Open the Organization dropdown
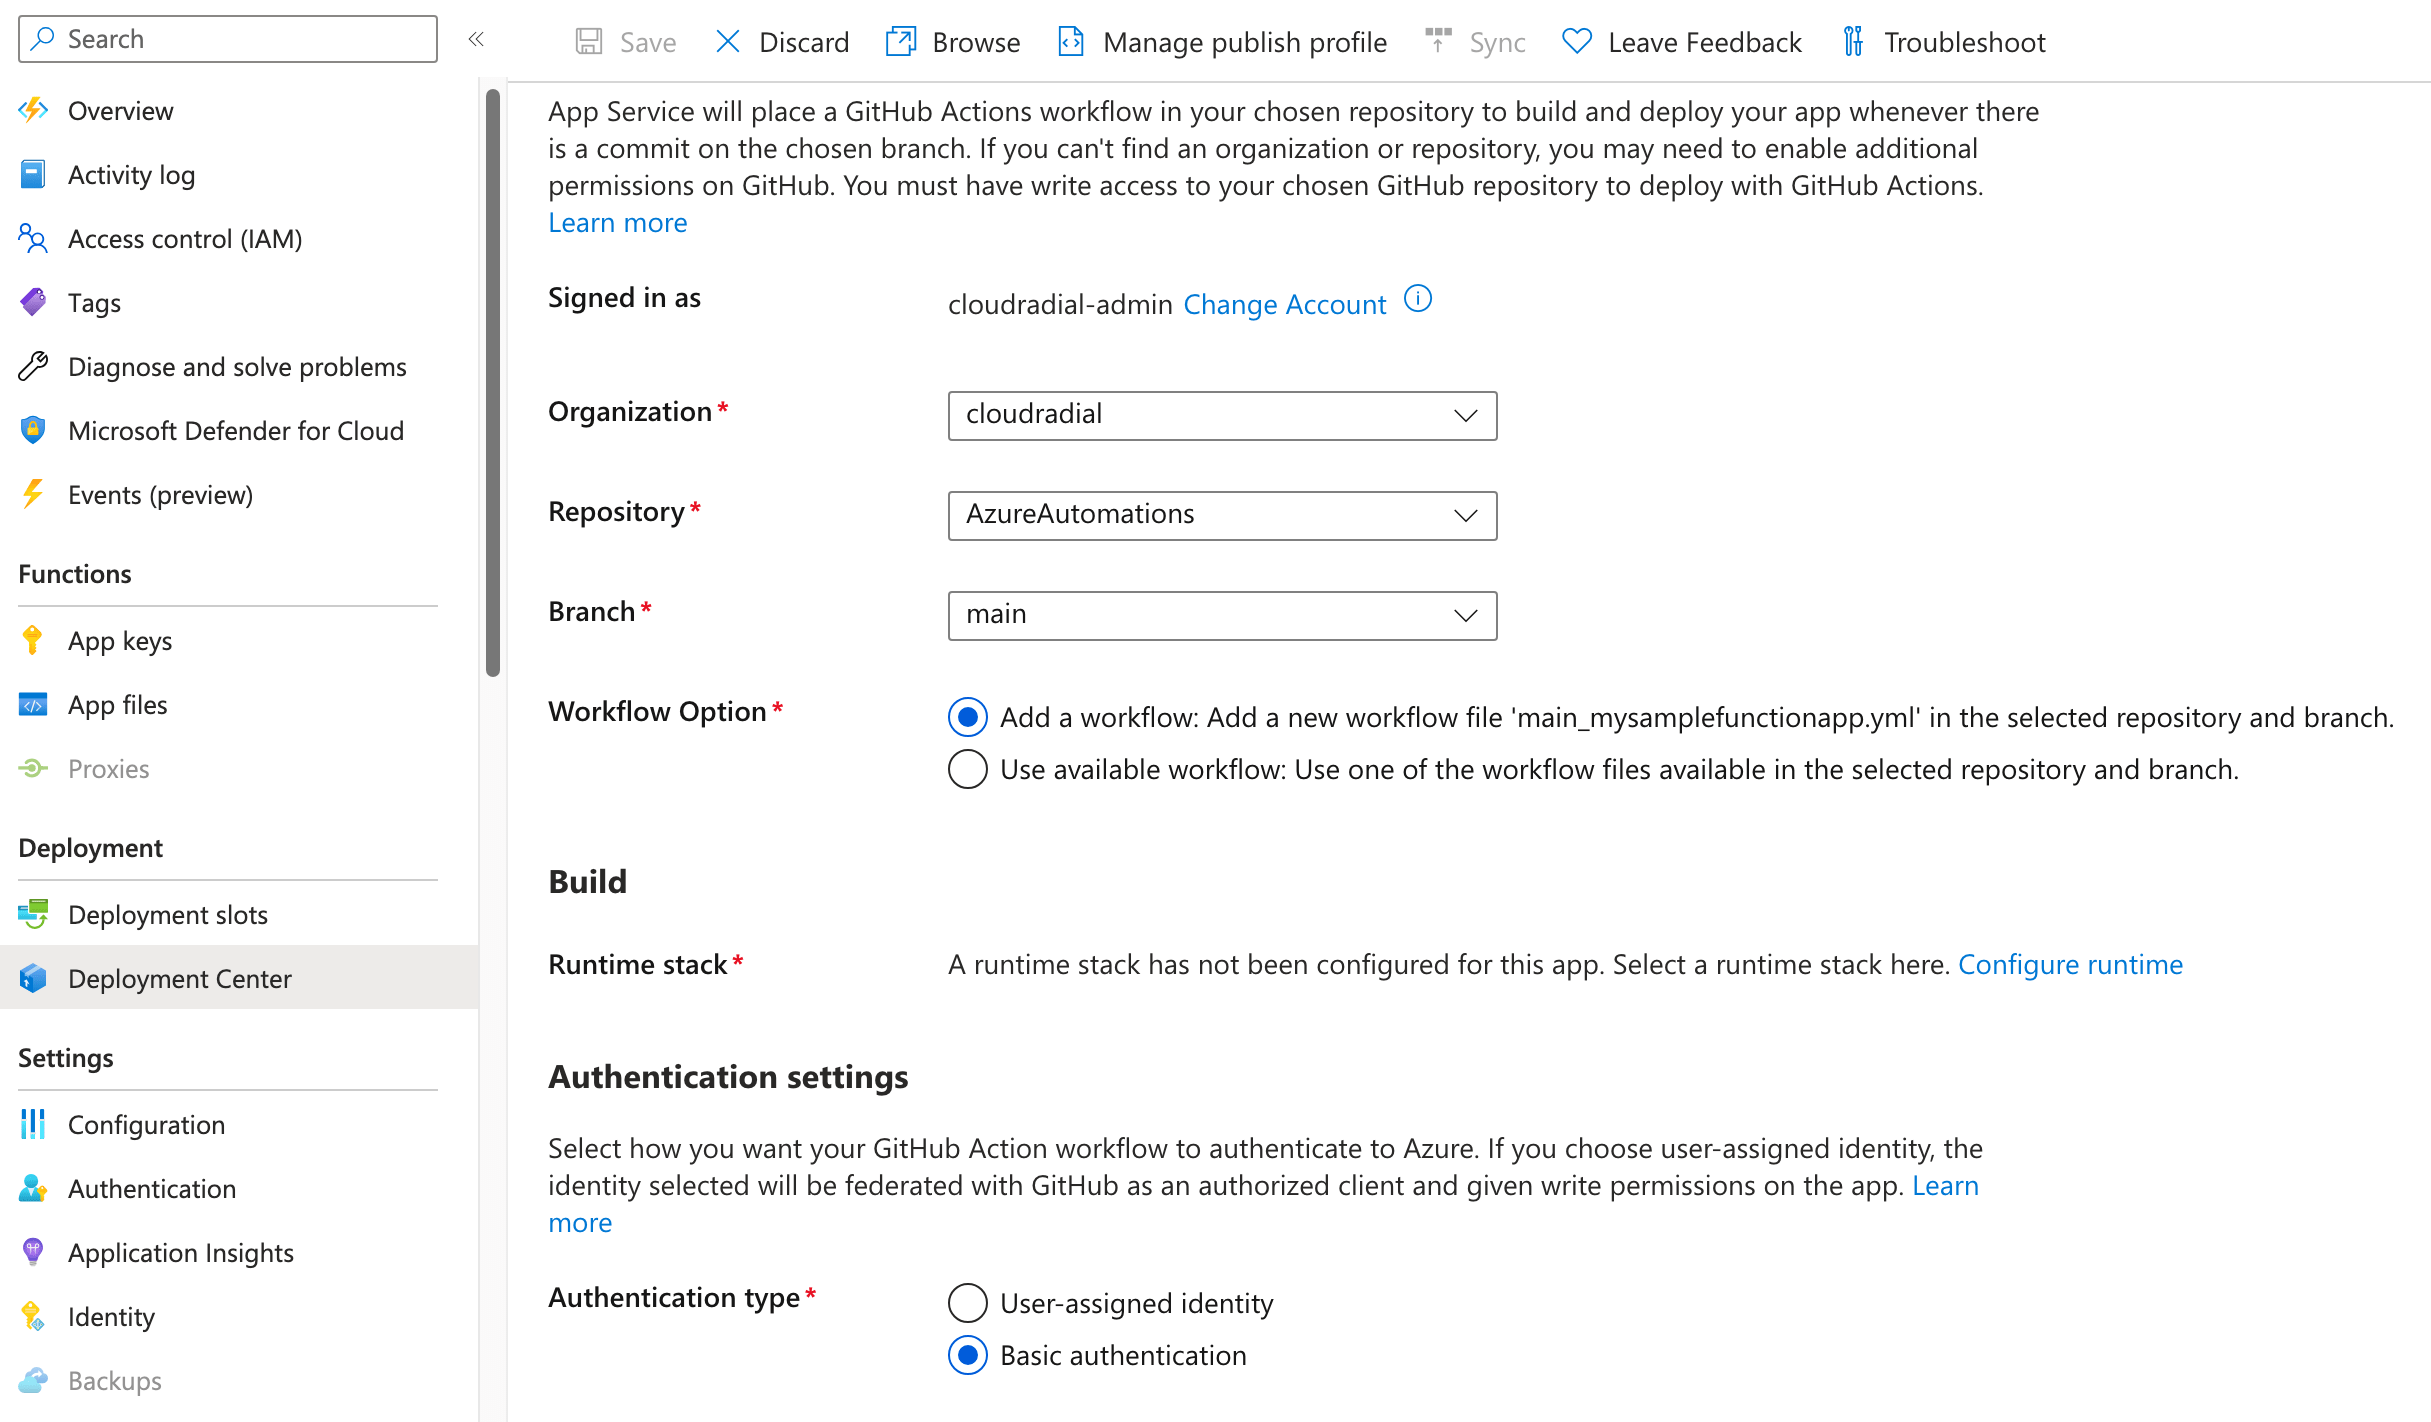 pos(1221,415)
